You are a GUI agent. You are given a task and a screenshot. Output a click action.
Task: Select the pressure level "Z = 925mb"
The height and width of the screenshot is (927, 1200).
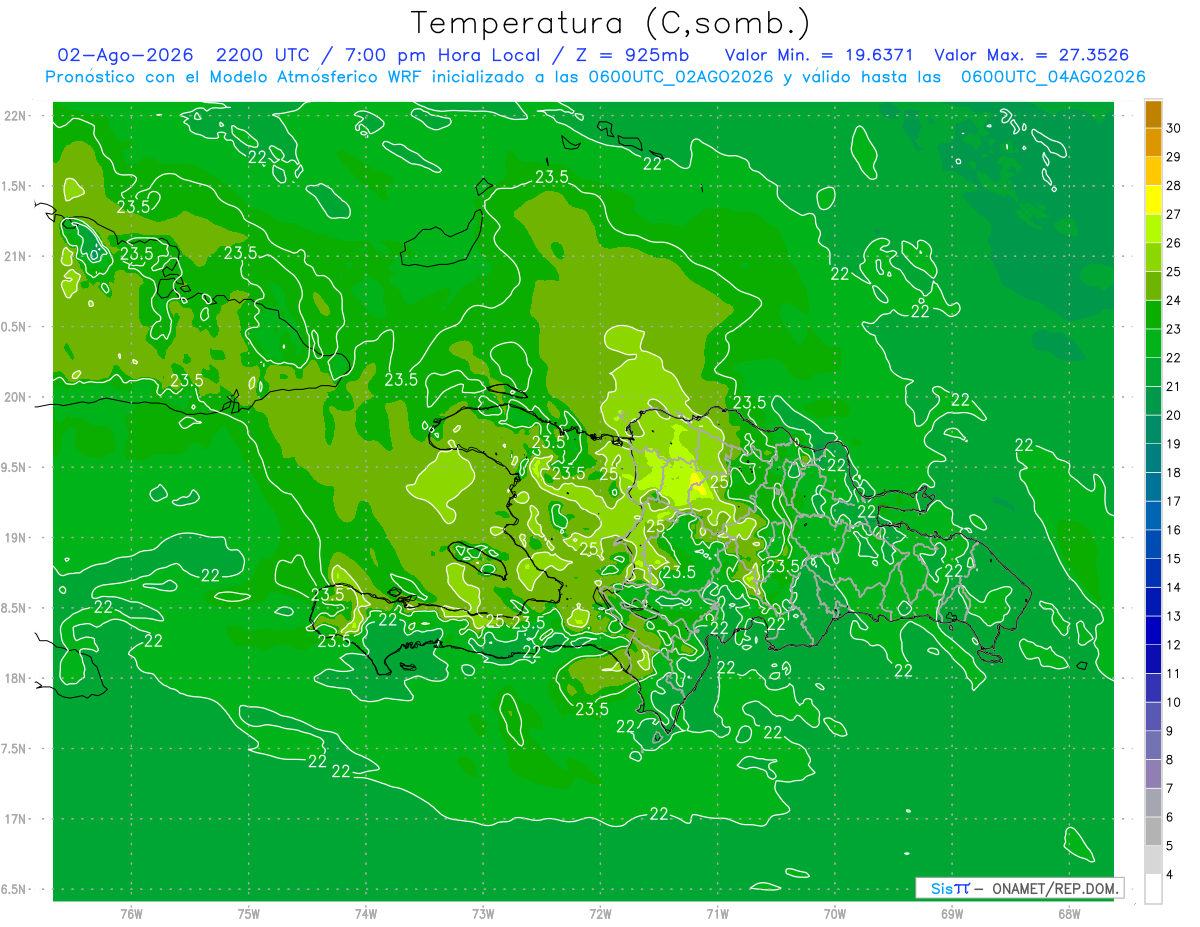pyautogui.click(x=628, y=56)
